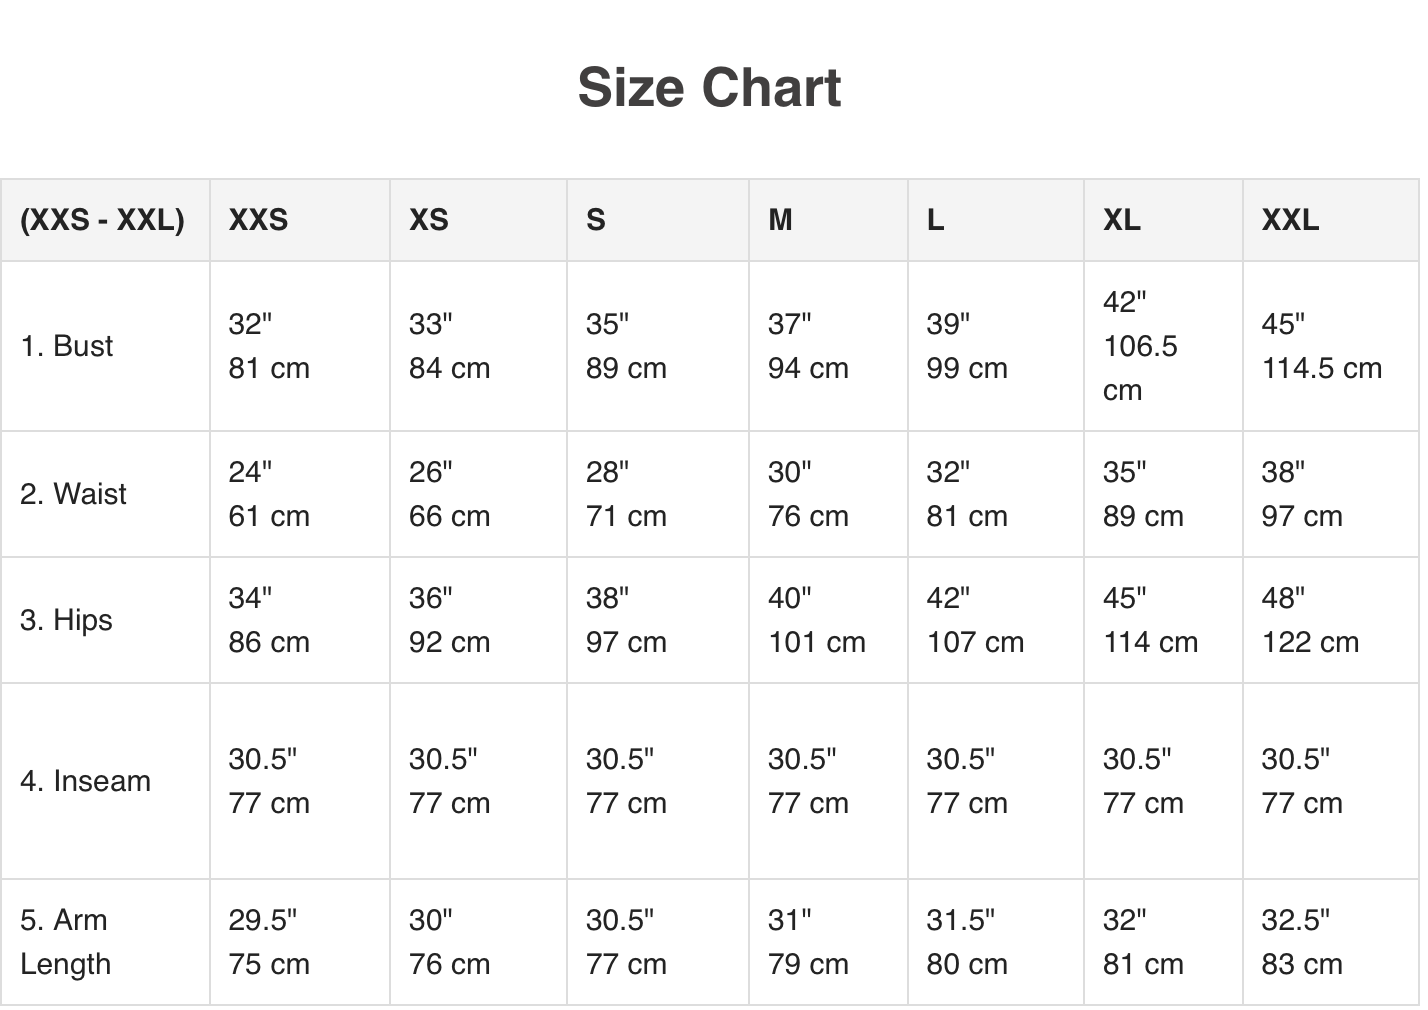The width and height of the screenshot is (1428, 1010).
Task: Click the Size Chart heading
Action: pos(709,88)
